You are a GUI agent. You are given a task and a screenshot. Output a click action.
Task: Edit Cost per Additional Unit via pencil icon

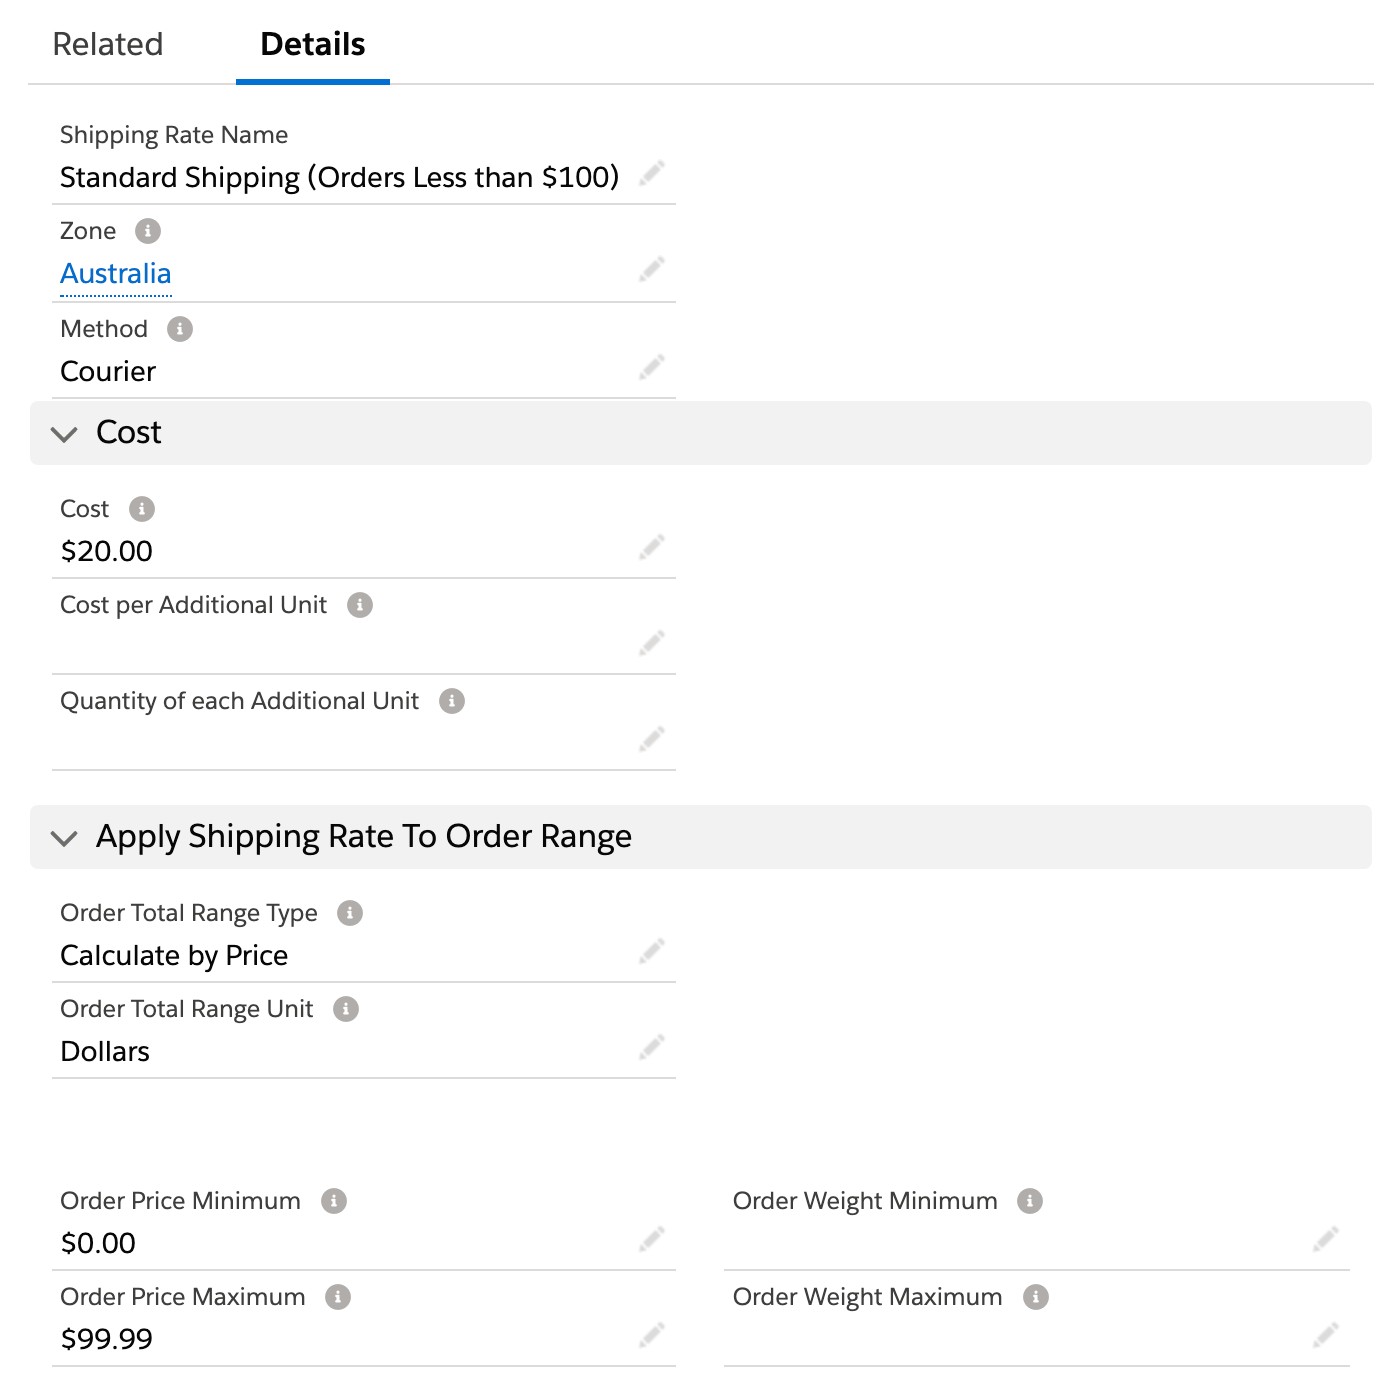(652, 643)
